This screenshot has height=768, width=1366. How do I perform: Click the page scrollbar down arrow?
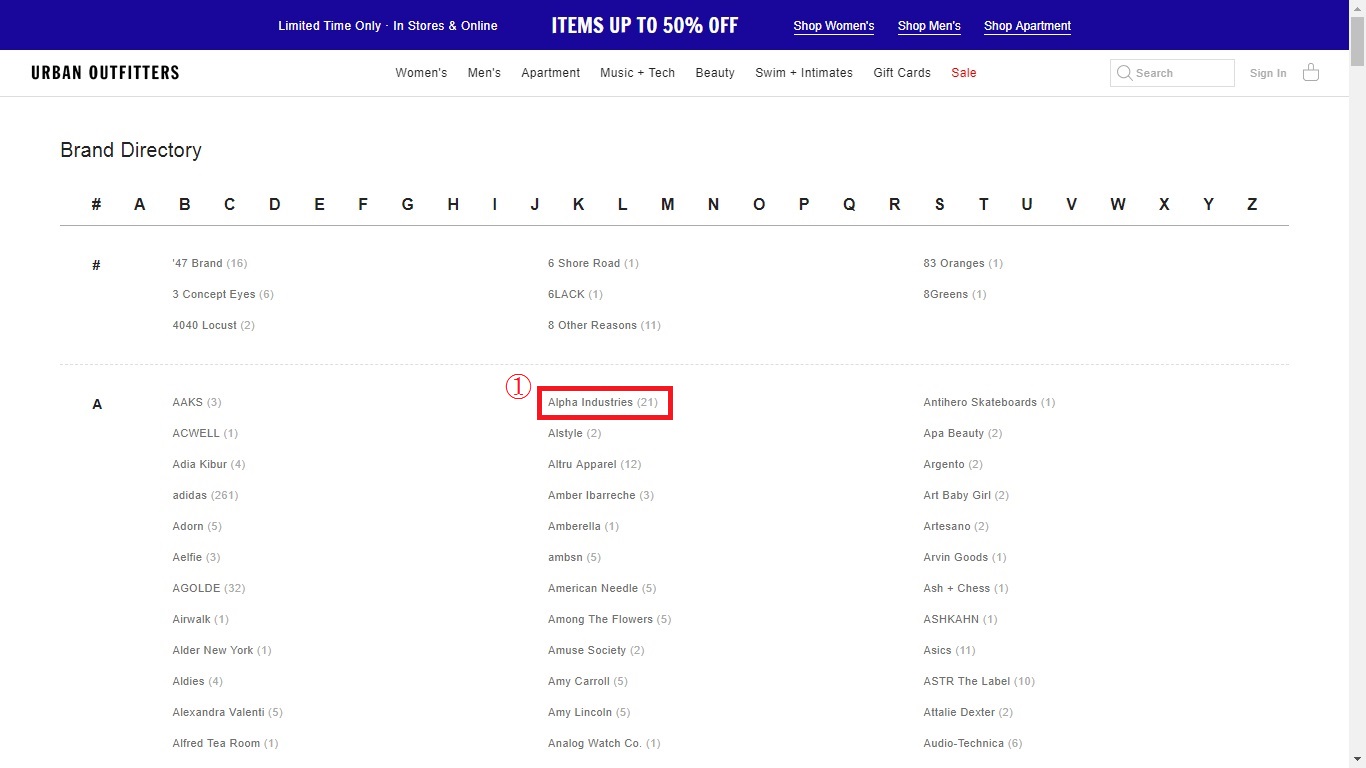(1357, 760)
